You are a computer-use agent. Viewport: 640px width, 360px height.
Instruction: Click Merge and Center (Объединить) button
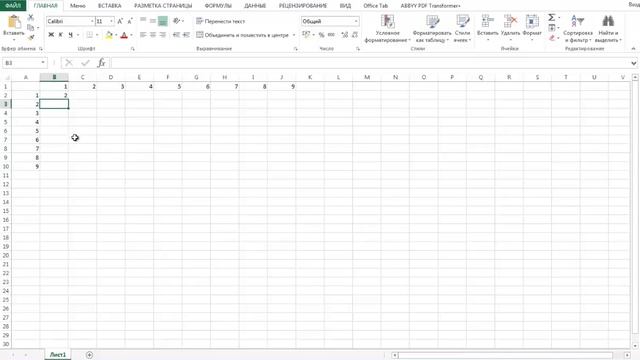coord(242,35)
